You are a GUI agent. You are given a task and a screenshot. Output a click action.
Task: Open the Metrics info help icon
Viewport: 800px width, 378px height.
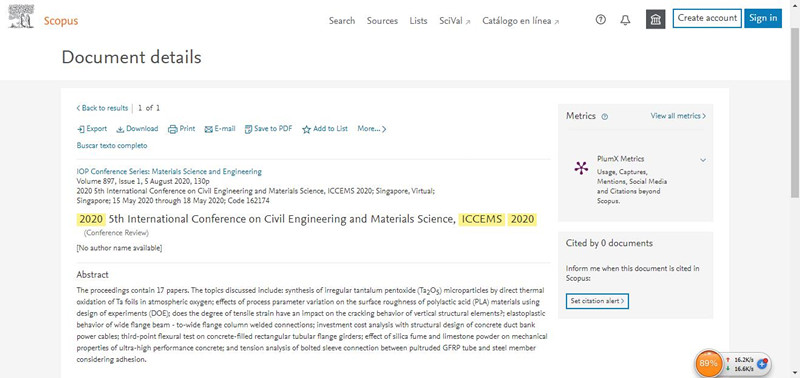pos(605,117)
